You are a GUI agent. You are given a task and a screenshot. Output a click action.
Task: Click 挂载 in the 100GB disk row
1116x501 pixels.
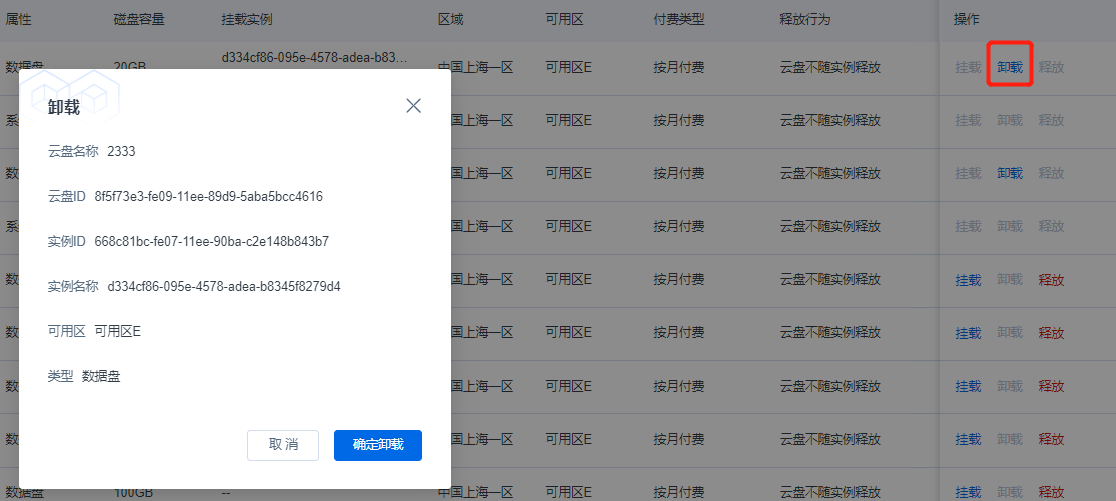968,492
